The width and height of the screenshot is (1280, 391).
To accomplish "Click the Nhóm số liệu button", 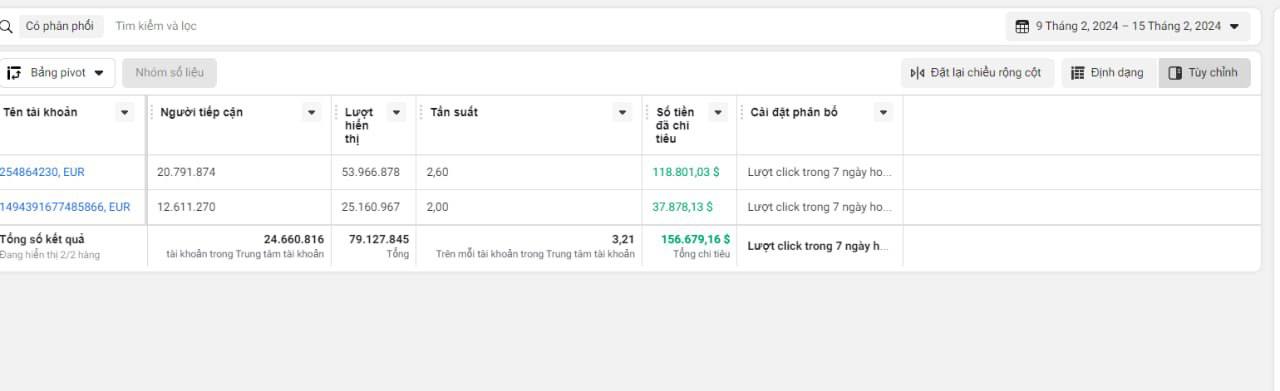I will point(169,73).
